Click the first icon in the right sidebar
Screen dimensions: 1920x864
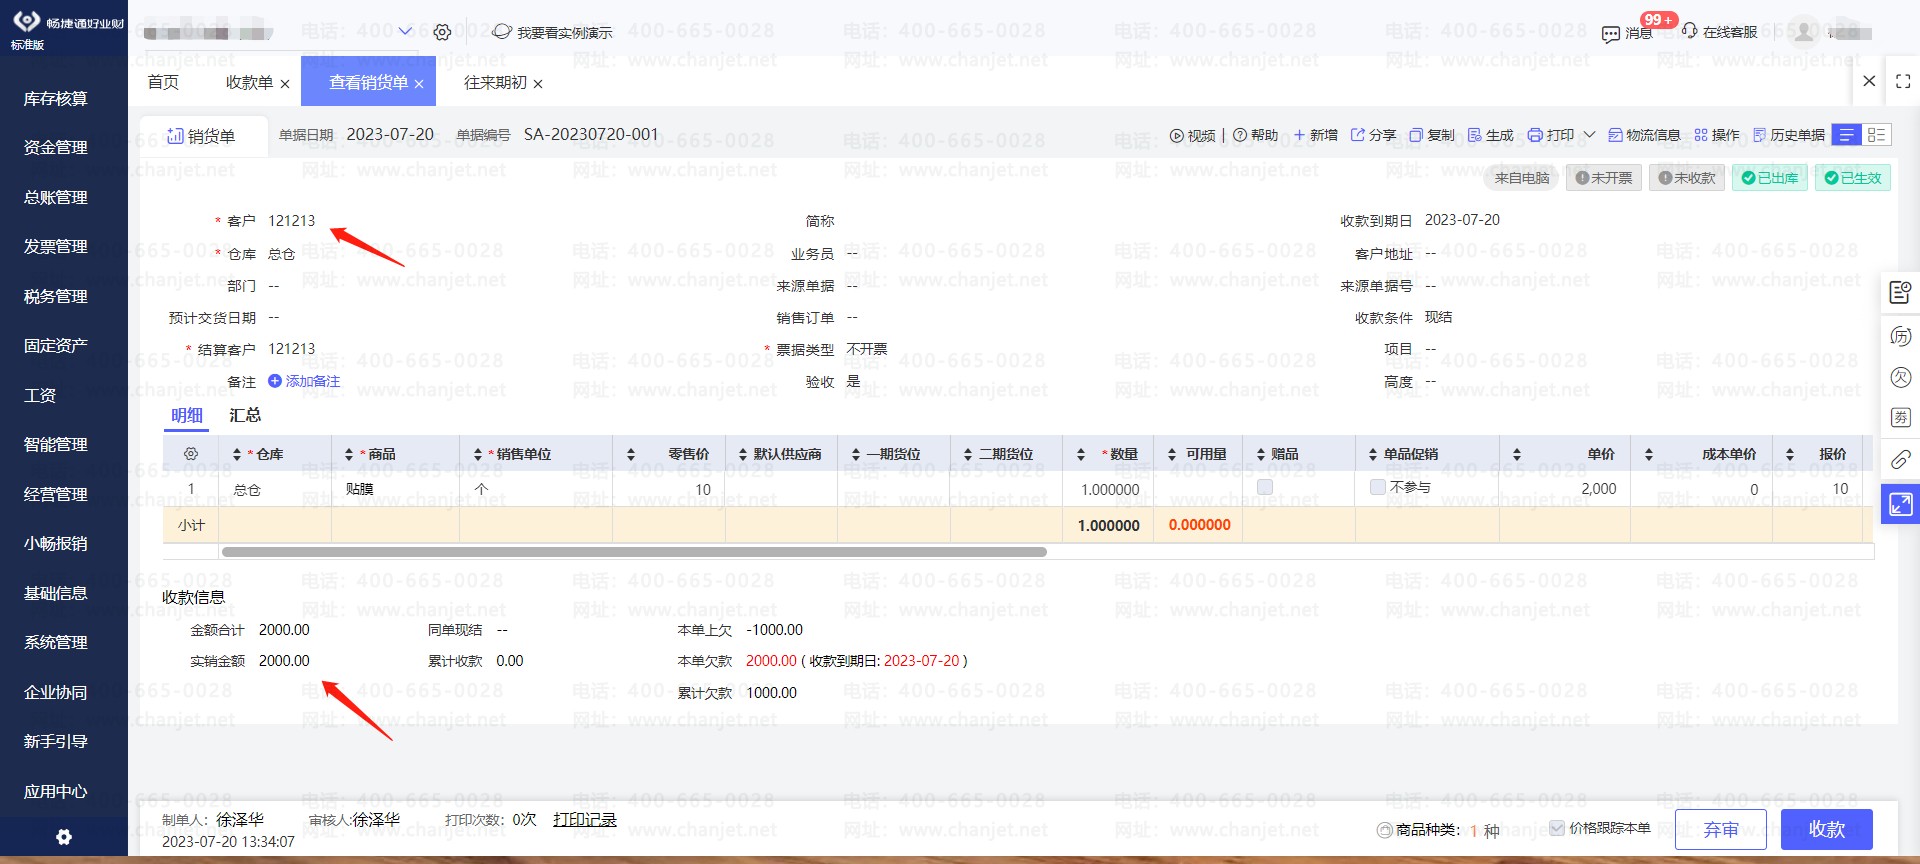pyautogui.click(x=1900, y=292)
